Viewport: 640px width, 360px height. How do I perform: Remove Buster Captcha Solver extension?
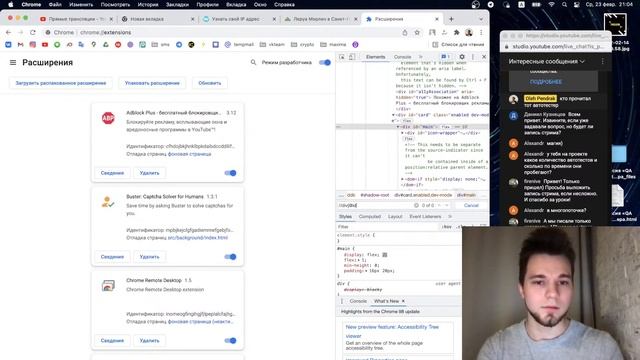coord(149,257)
